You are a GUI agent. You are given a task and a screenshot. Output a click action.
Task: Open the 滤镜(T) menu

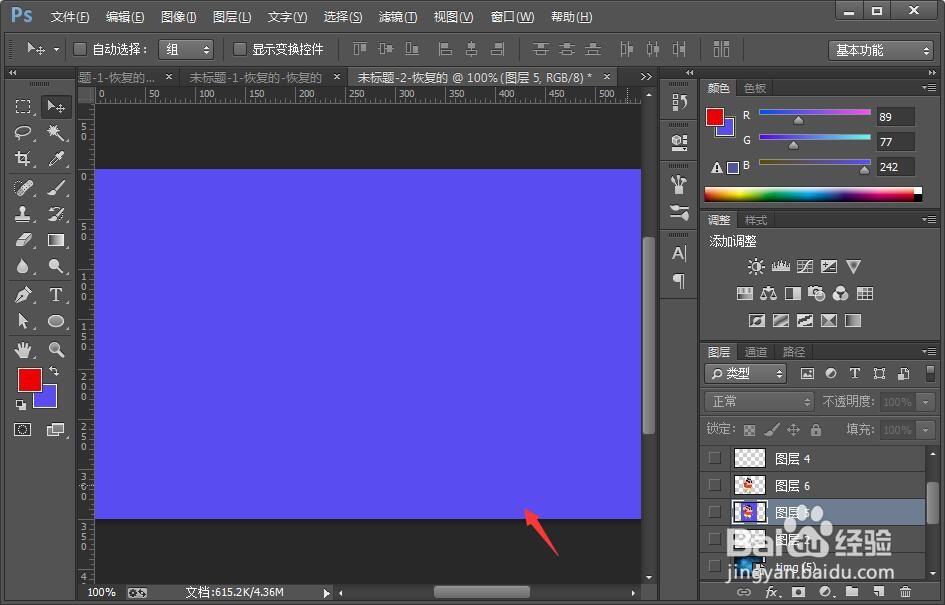pos(398,17)
